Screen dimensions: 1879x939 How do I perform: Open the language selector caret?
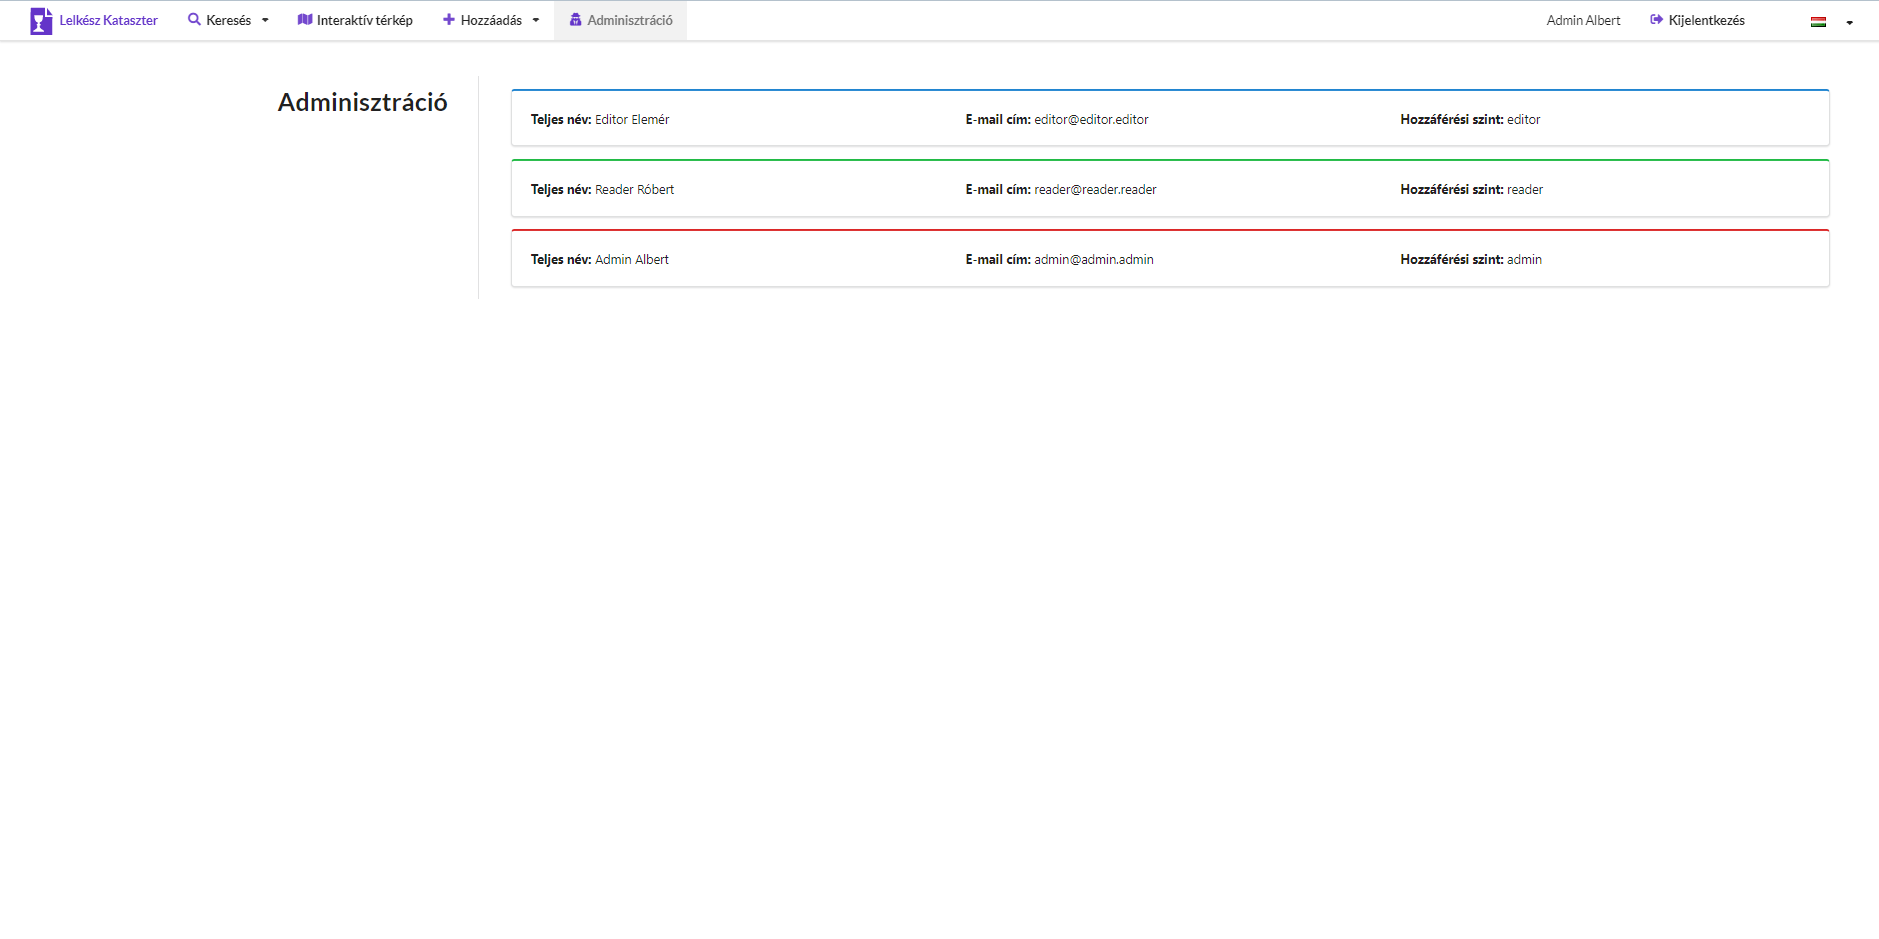click(1849, 23)
